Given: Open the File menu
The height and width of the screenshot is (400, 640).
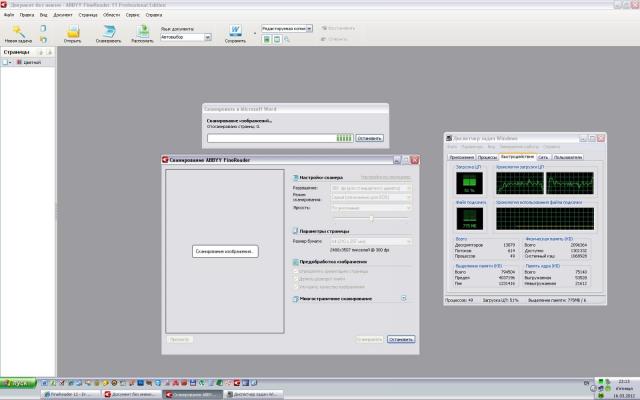Looking at the screenshot, I should point(9,15).
